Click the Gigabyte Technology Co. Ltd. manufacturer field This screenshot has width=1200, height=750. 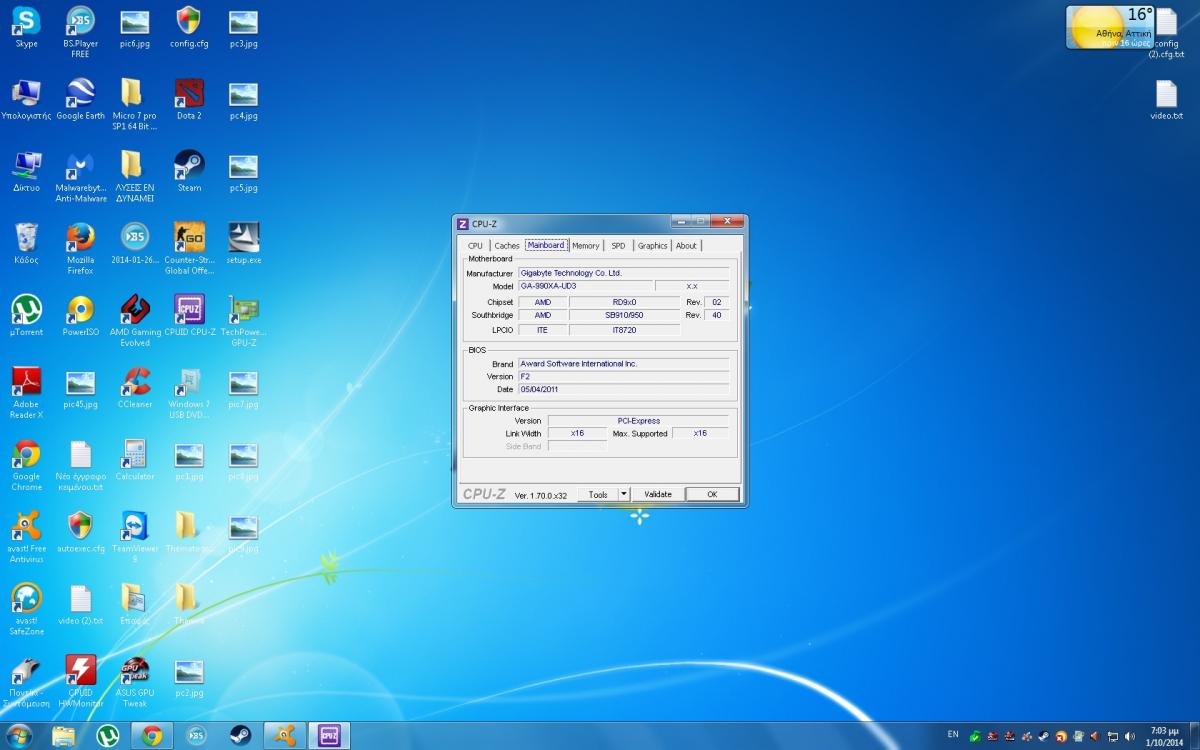pos(623,273)
